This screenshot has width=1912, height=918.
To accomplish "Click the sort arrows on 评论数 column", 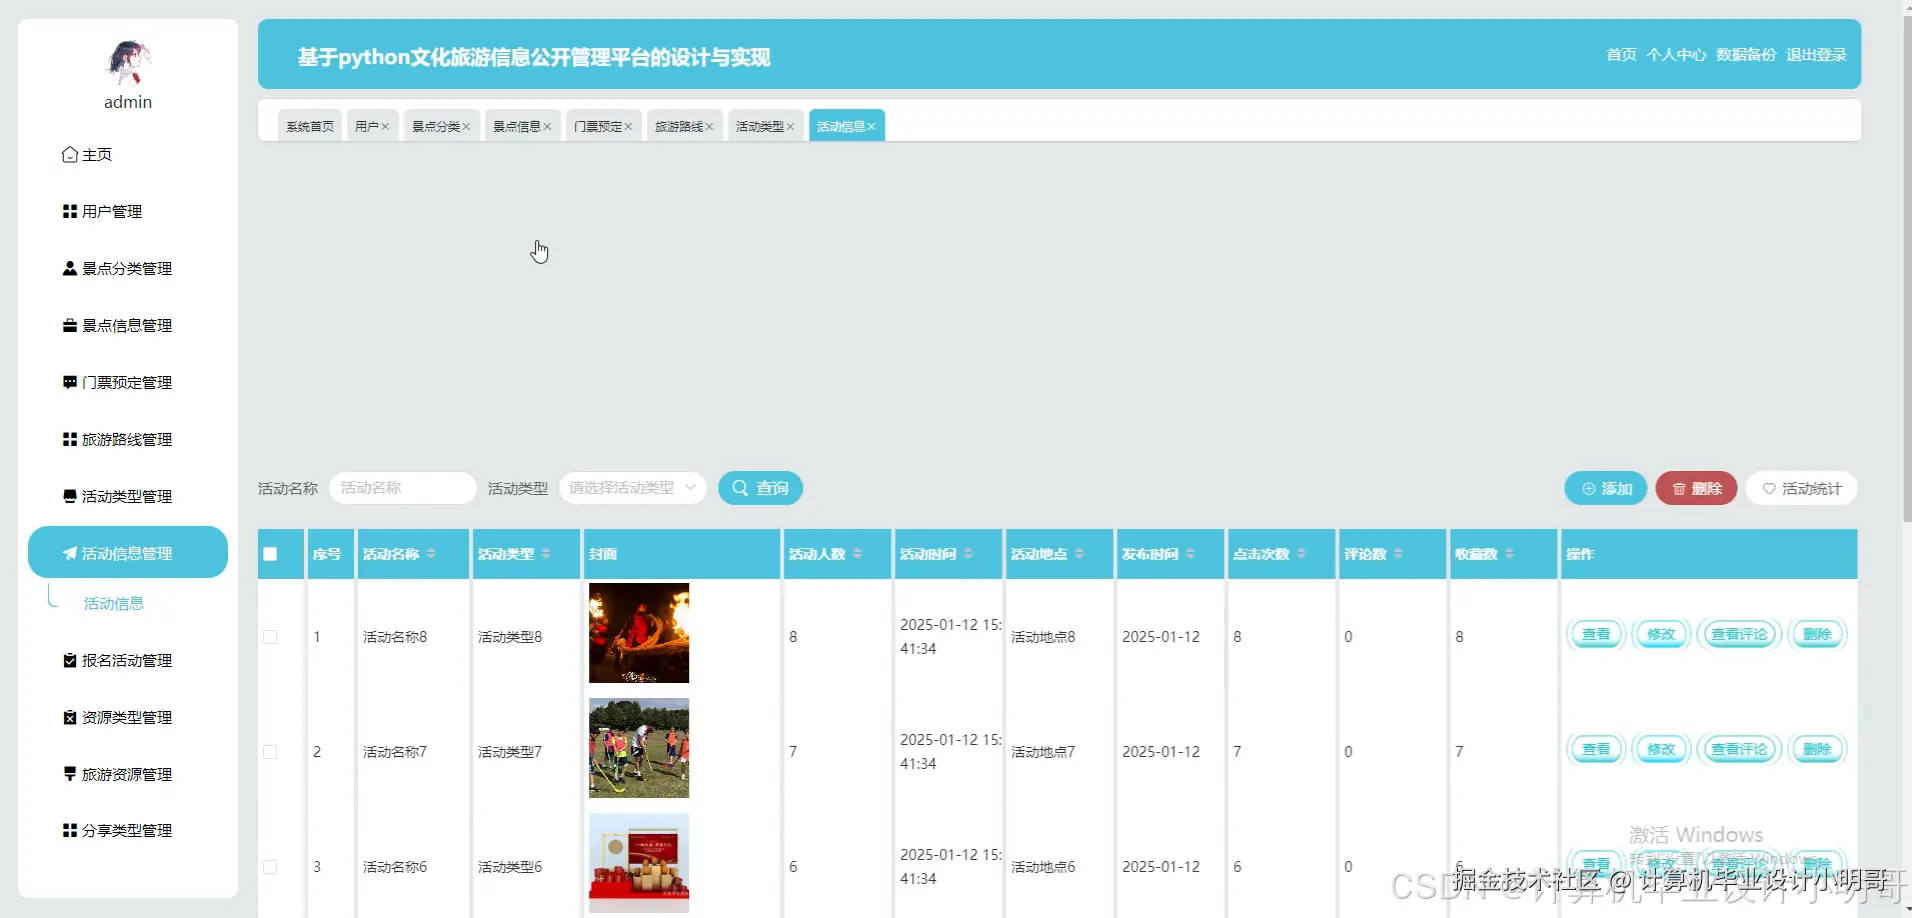I will 1398,554.
